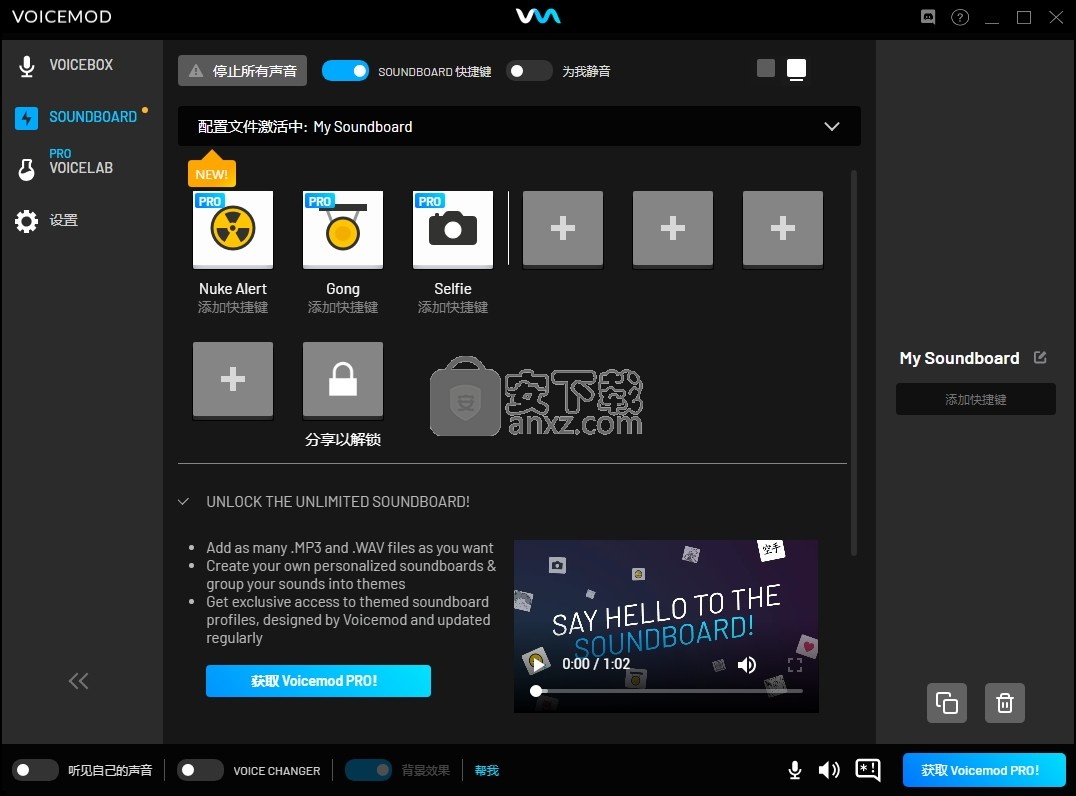Image resolution: width=1076 pixels, height=796 pixels.
Task: Toggle 听见自己的声音 hear-myself switch
Action: click(x=35, y=770)
